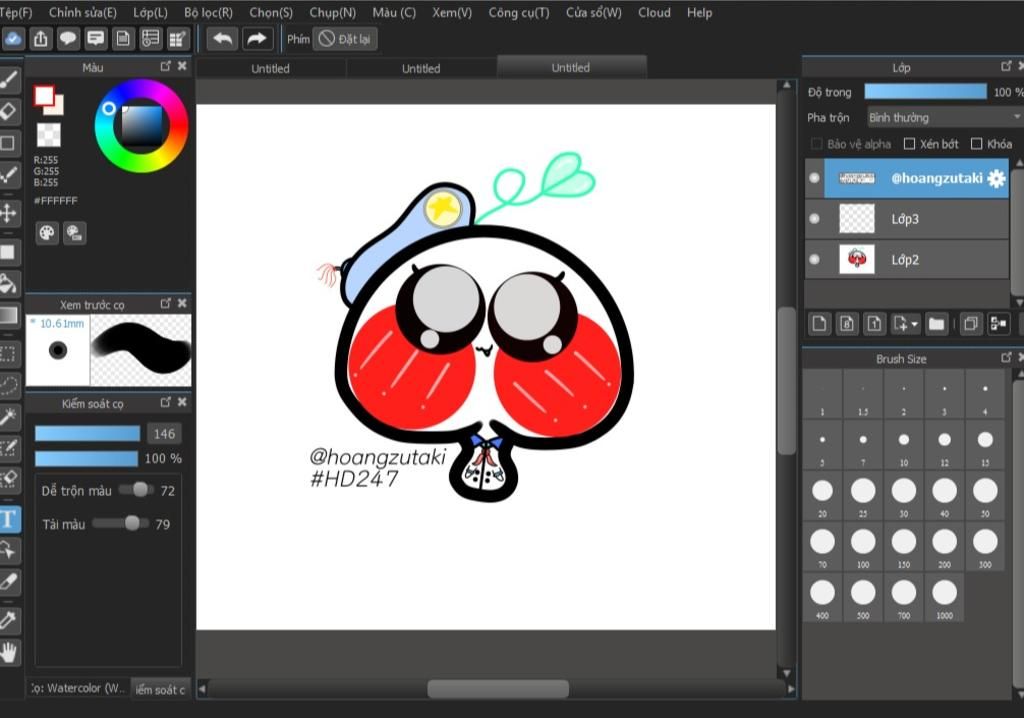
Task: Open the Lớp(L) menu
Action: pos(150,12)
